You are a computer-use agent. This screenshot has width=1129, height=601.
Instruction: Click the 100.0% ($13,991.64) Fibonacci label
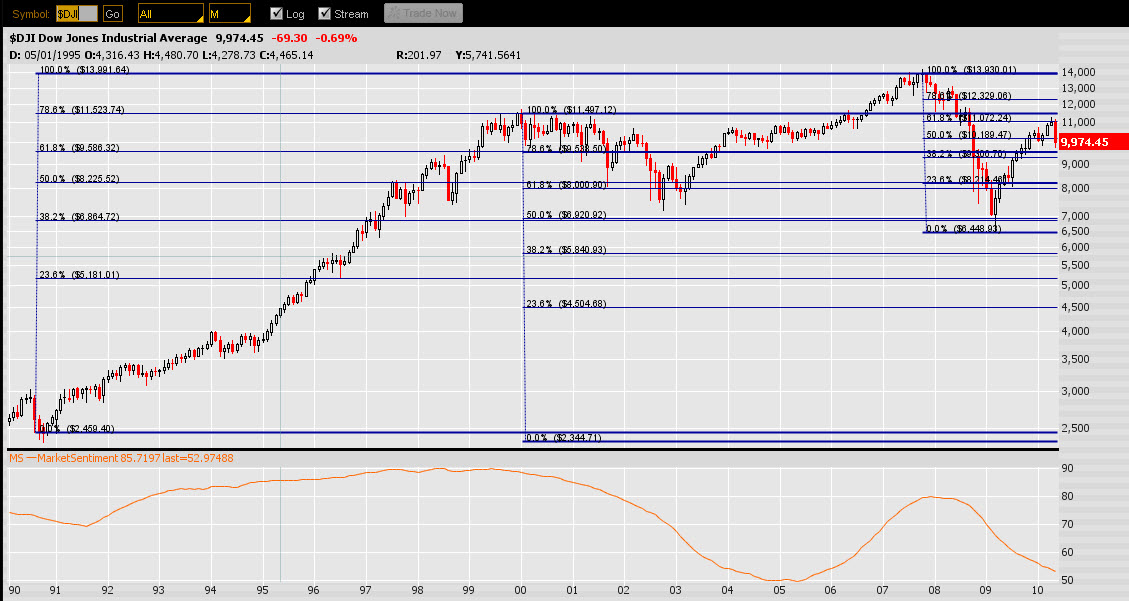pyautogui.click(x=84, y=70)
